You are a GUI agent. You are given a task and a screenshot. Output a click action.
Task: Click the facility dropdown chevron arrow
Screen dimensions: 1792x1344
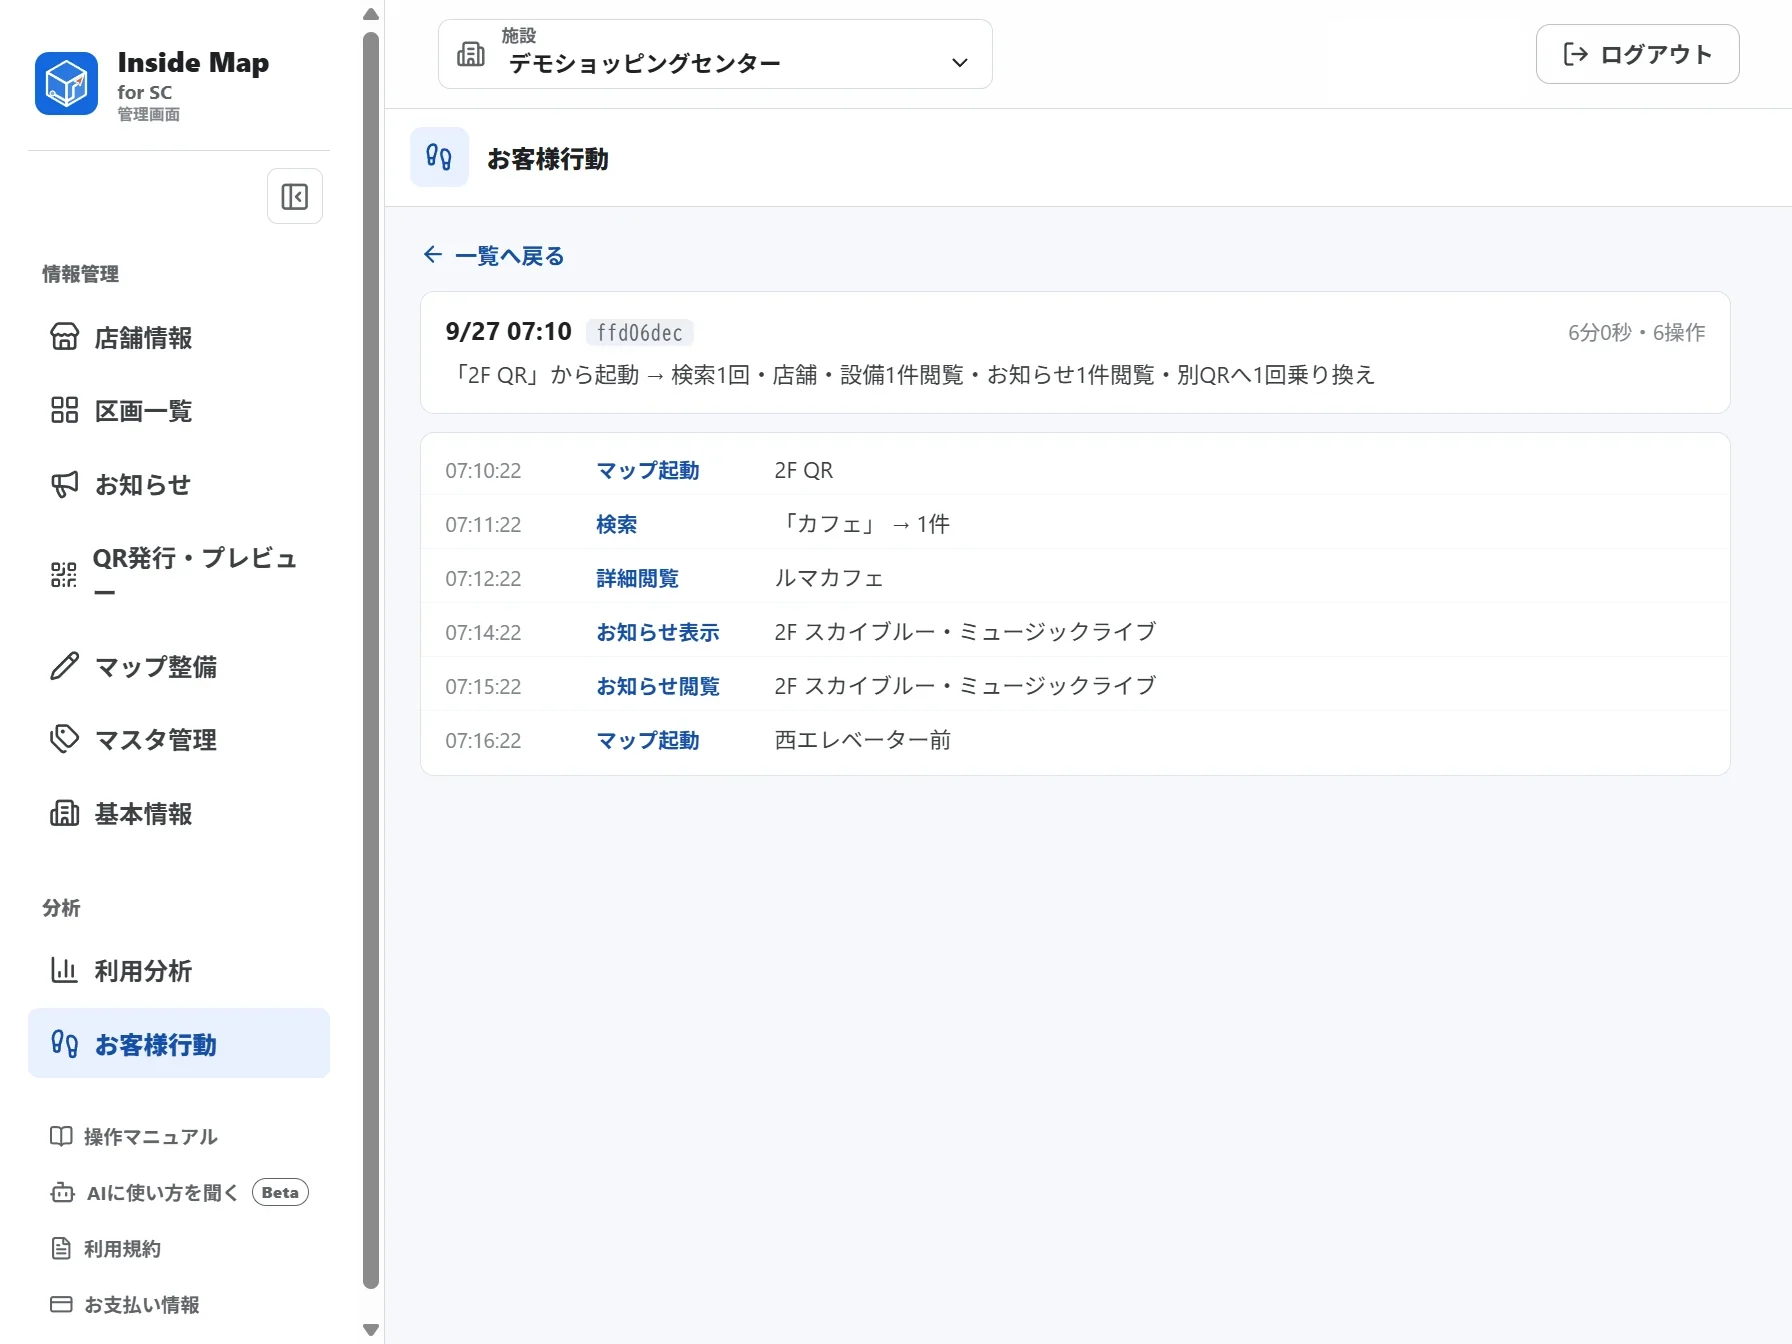click(x=960, y=62)
